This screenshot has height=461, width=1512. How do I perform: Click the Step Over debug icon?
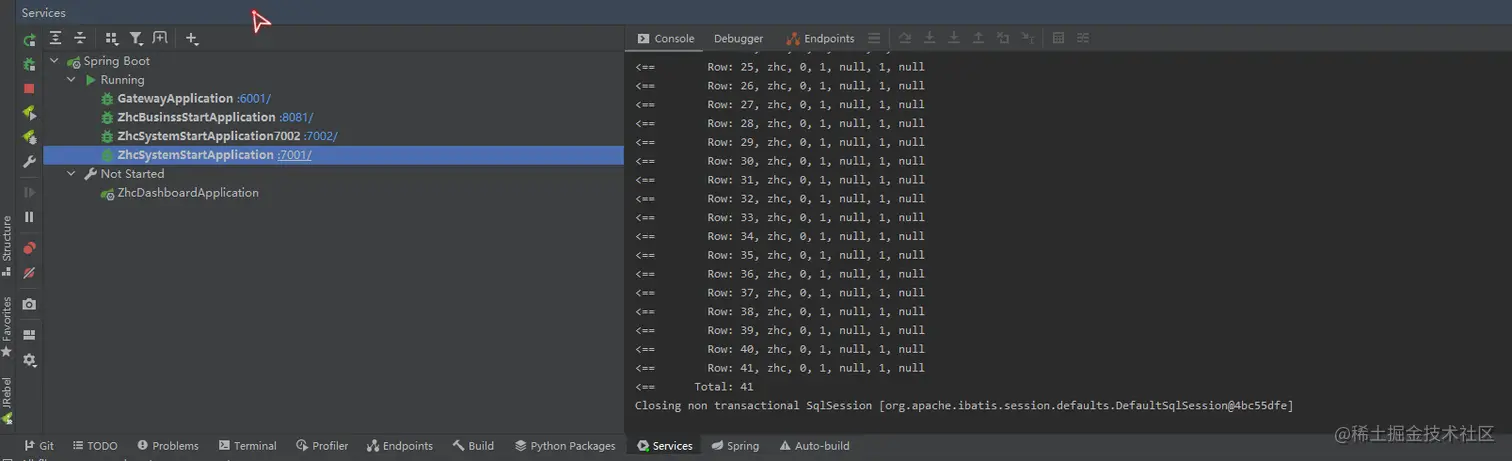[905, 38]
